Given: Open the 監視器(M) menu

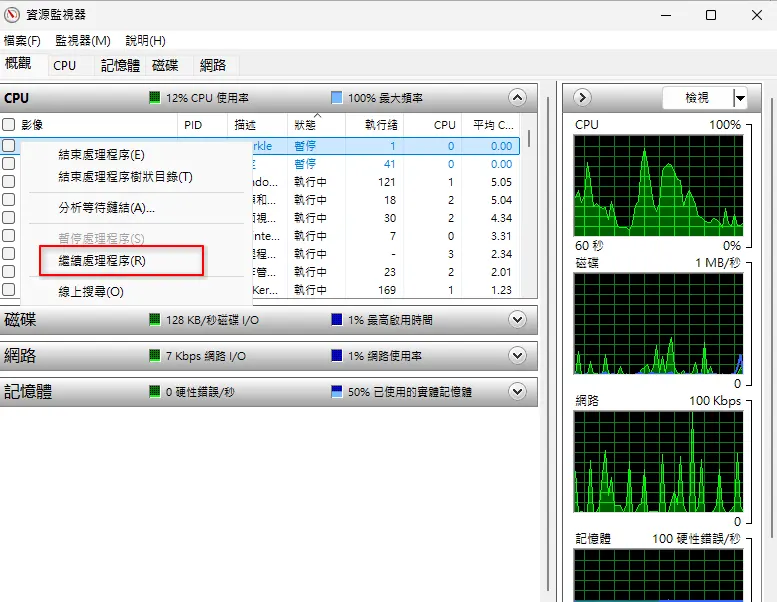Looking at the screenshot, I should tap(83, 41).
